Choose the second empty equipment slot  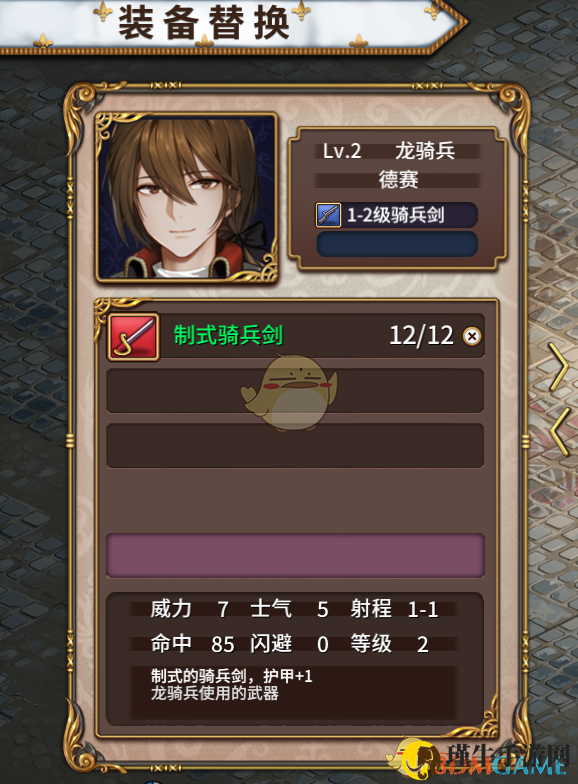(x=295, y=391)
